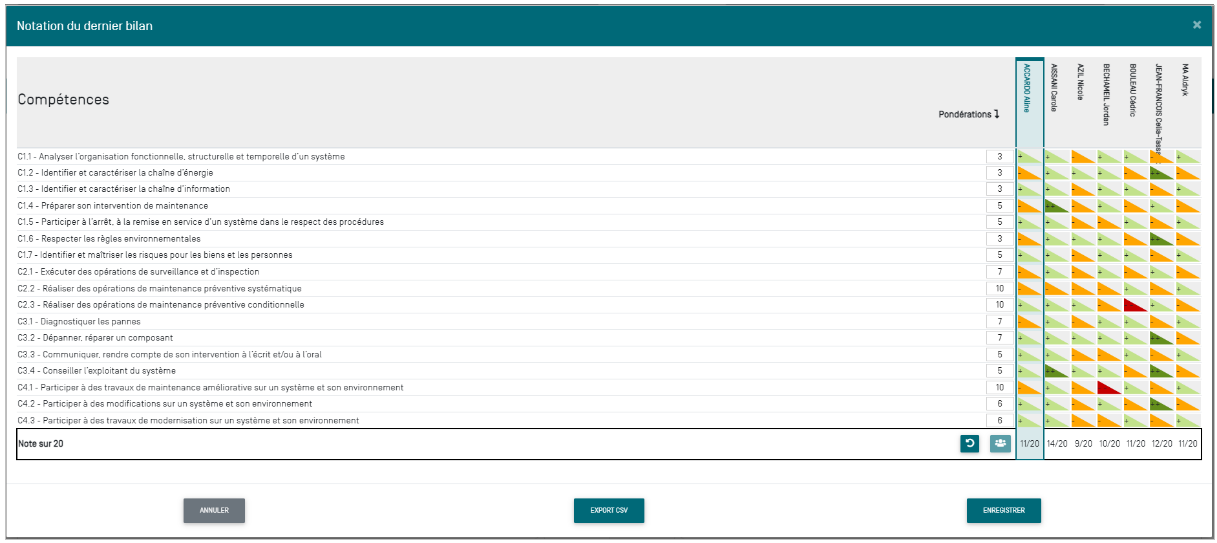This screenshot has height=543, width=1217.
Task: Select the ACCARDO Aline column header
Action: coord(1029,90)
